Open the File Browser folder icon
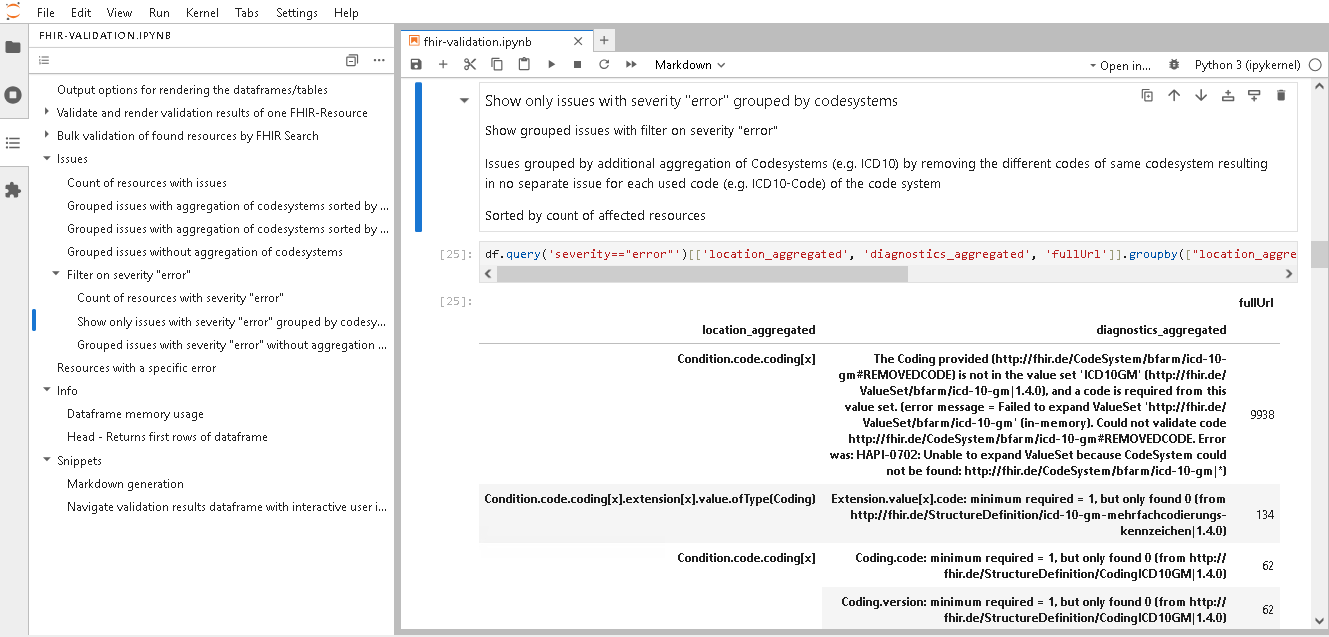 pyautogui.click(x=13, y=47)
